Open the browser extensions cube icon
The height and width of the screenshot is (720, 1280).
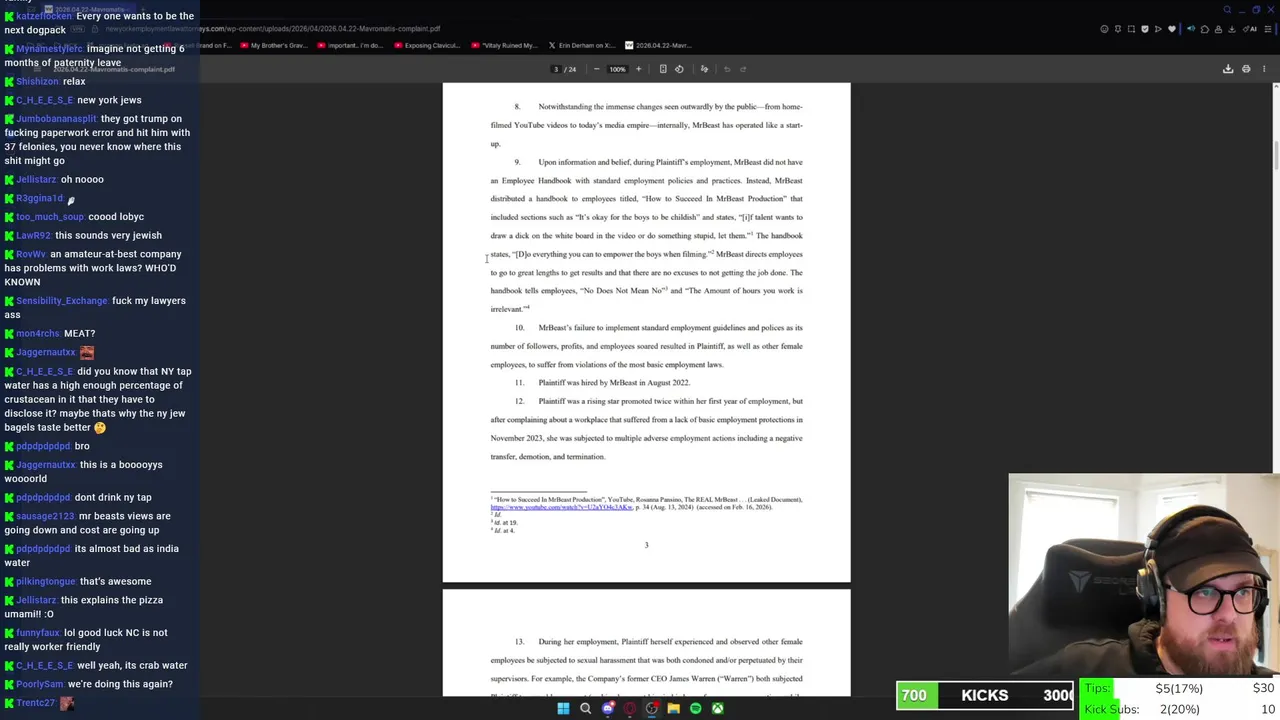[1204, 29]
